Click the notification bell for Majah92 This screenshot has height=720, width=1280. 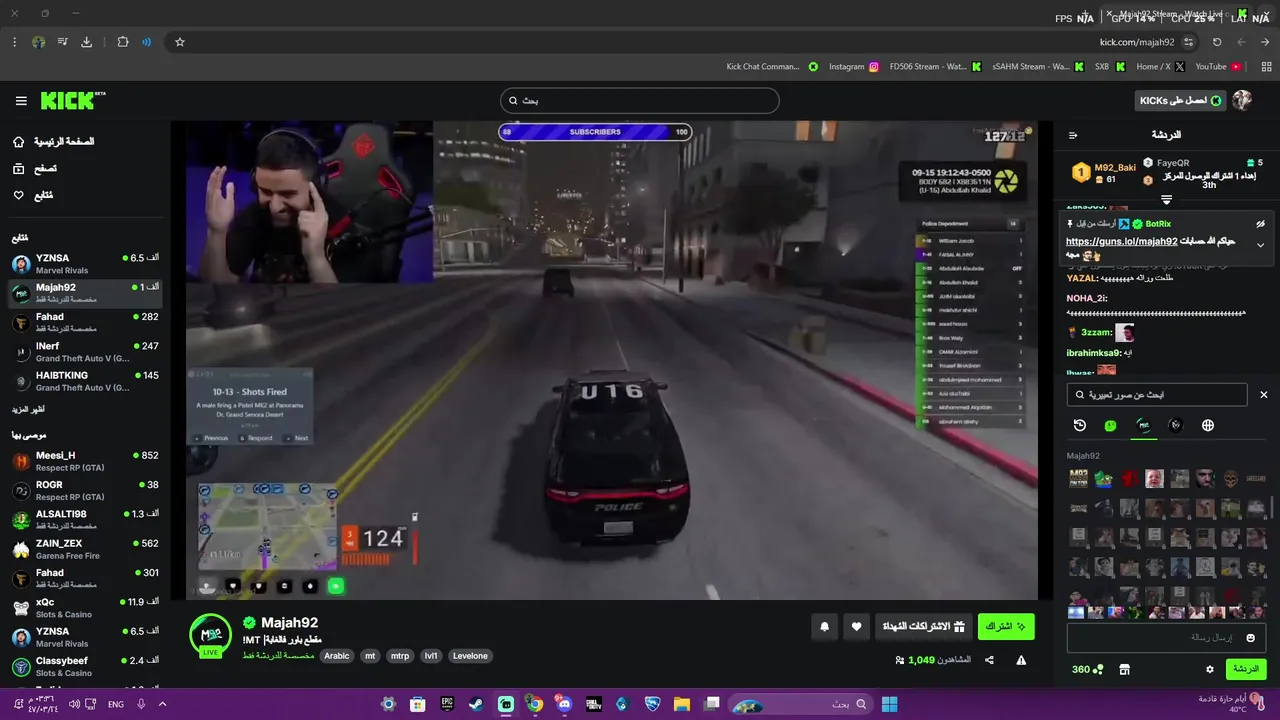(825, 627)
